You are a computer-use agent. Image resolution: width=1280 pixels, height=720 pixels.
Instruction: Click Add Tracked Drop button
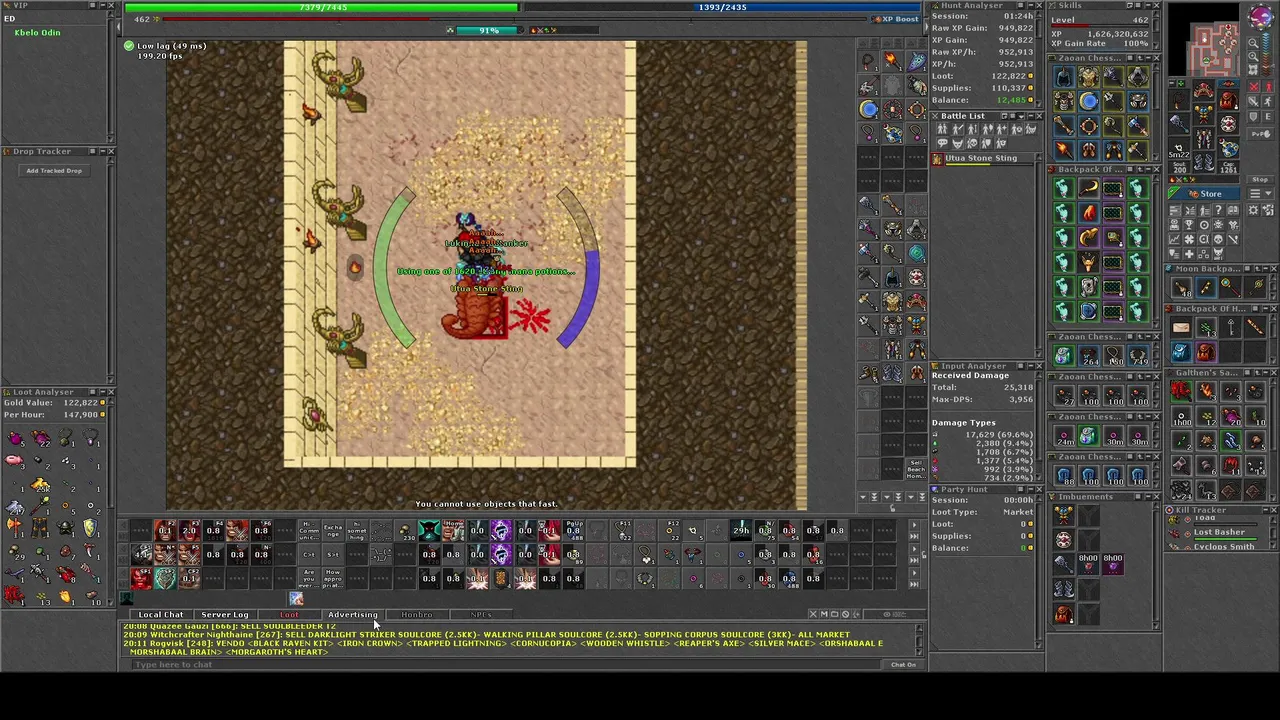[54, 170]
